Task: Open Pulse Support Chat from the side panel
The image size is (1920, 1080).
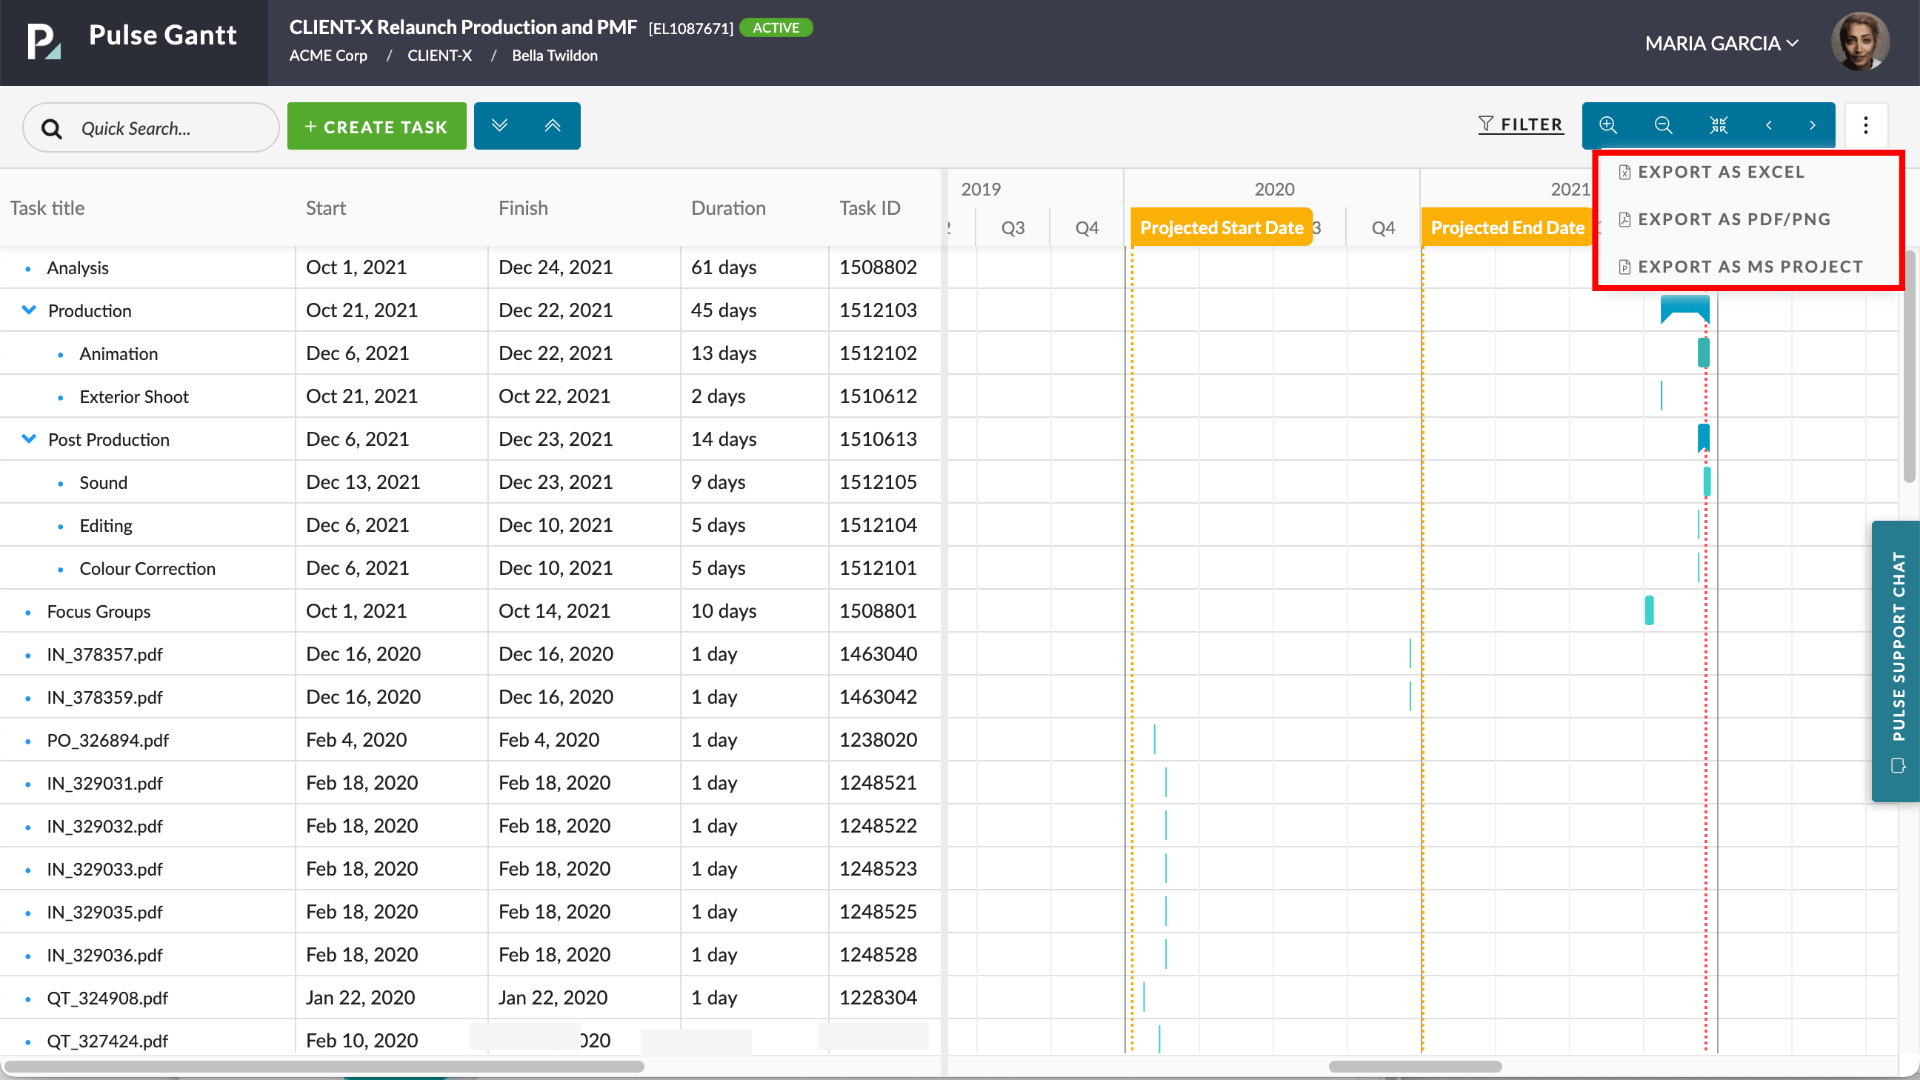Action: (x=1895, y=660)
